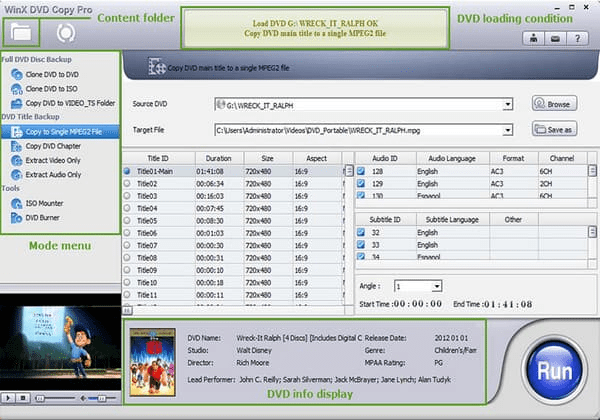Expand the Target File path dropdown
This screenshot has height=420, width=600.
point(508,129)
